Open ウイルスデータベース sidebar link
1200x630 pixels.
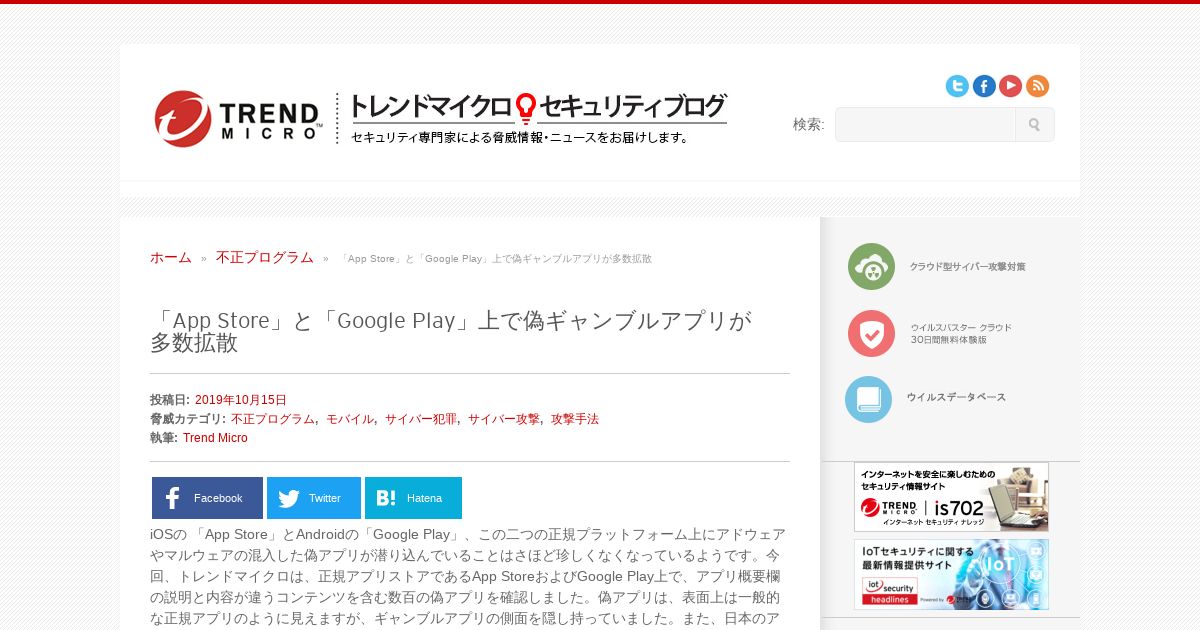(956, 397)
